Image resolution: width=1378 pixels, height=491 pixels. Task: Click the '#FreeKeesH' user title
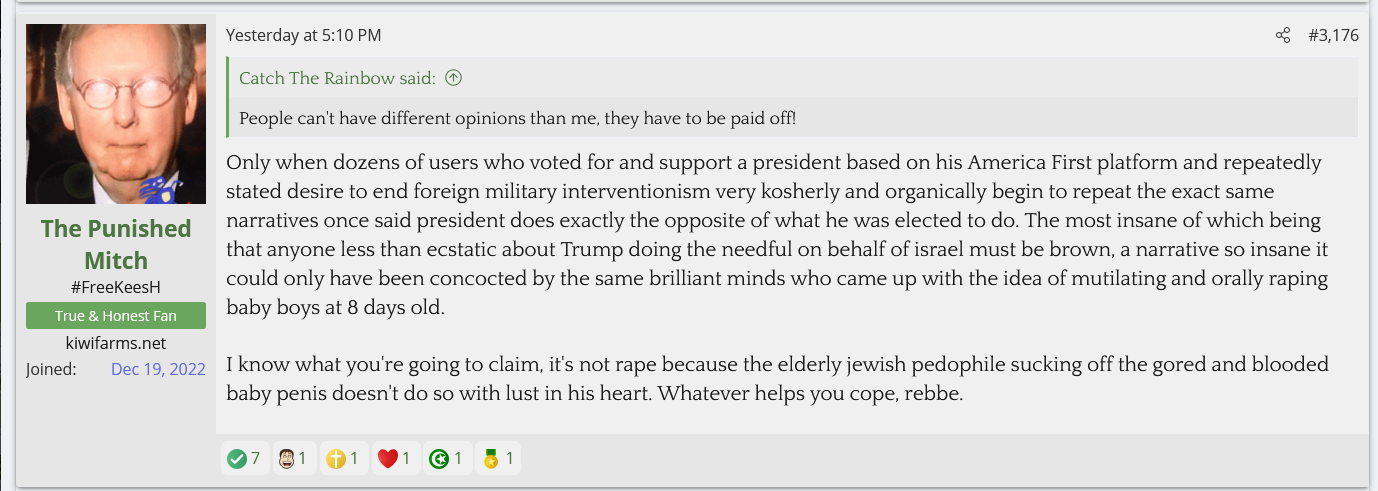coord(116,288)
